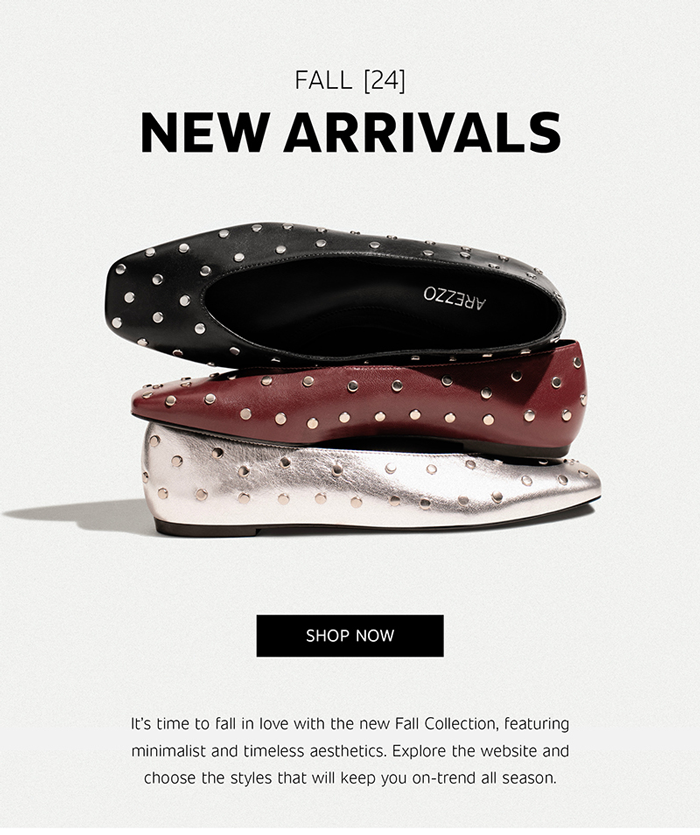Click the AREZZO logo on the insole
700x835 pixels.
[x=454, y=299]
